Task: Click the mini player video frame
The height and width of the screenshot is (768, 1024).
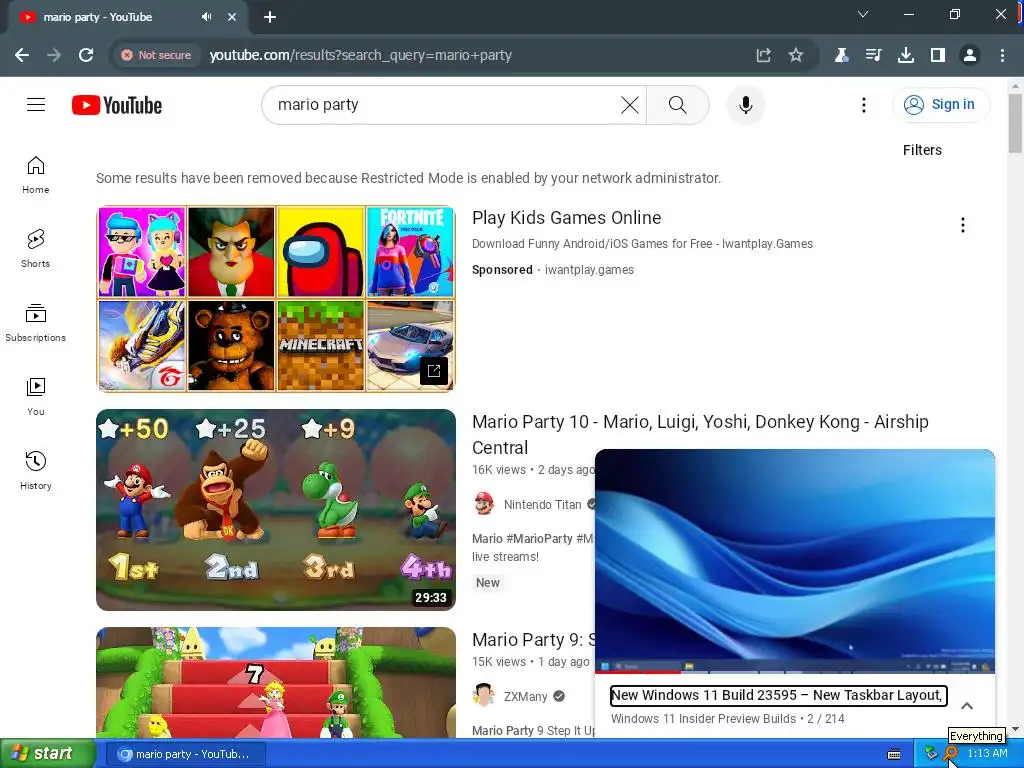Action: coord(795,560)
